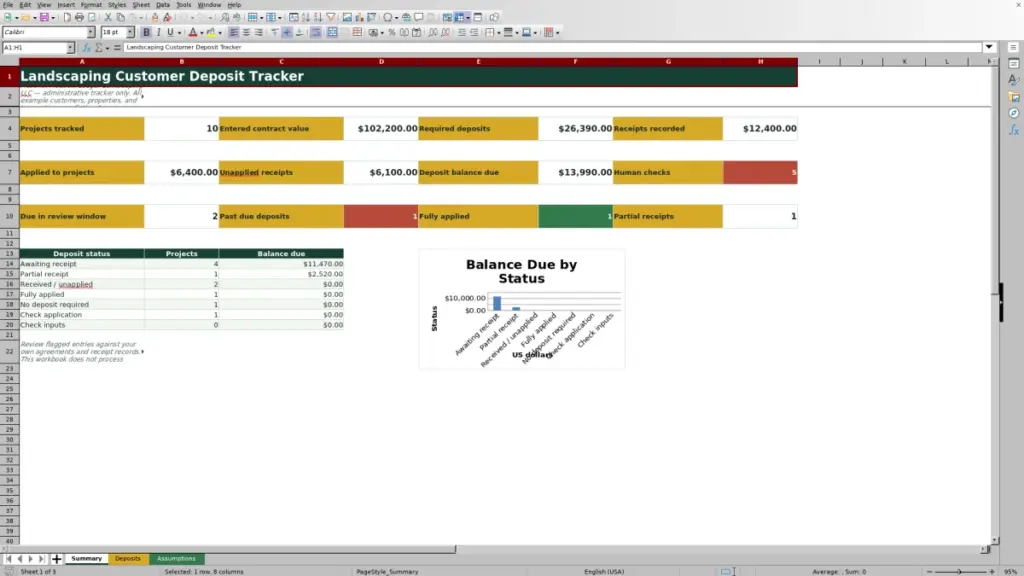This screenshot has height=576, width=1024.
Task: Select the Balance Due by Status chart
Action: tap(522, 309)
